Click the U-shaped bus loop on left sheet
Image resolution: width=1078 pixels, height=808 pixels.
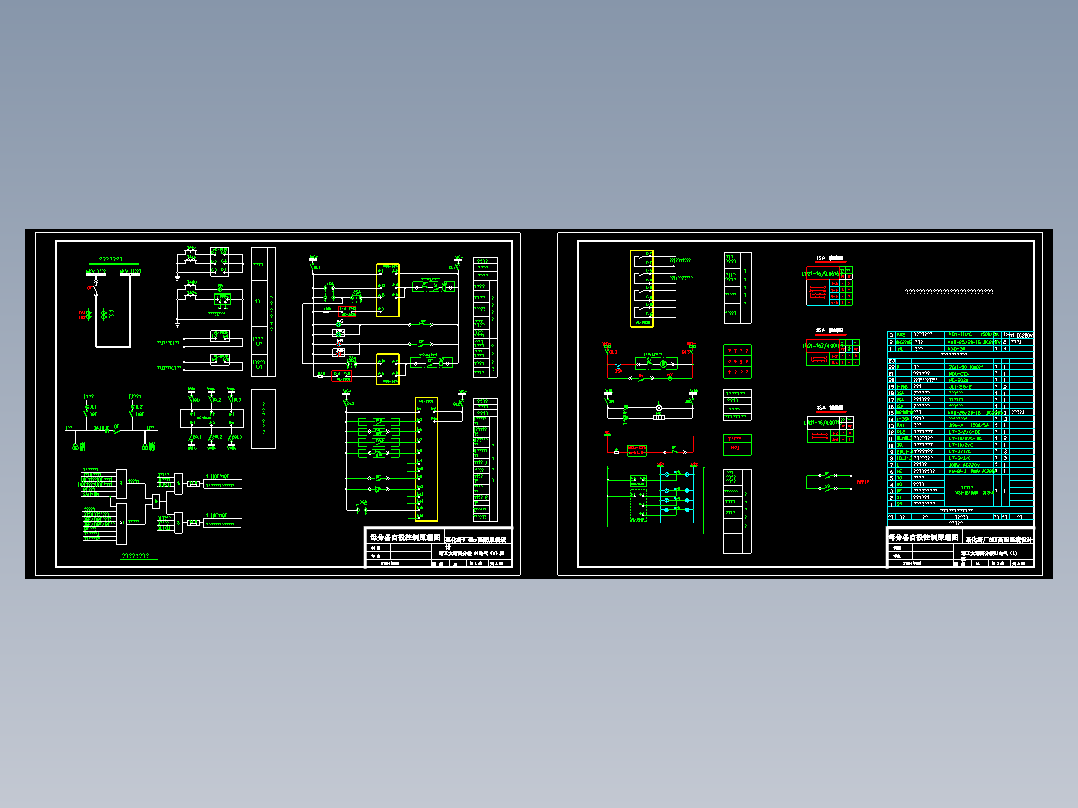pyautogui.click(x=113, y=310)
